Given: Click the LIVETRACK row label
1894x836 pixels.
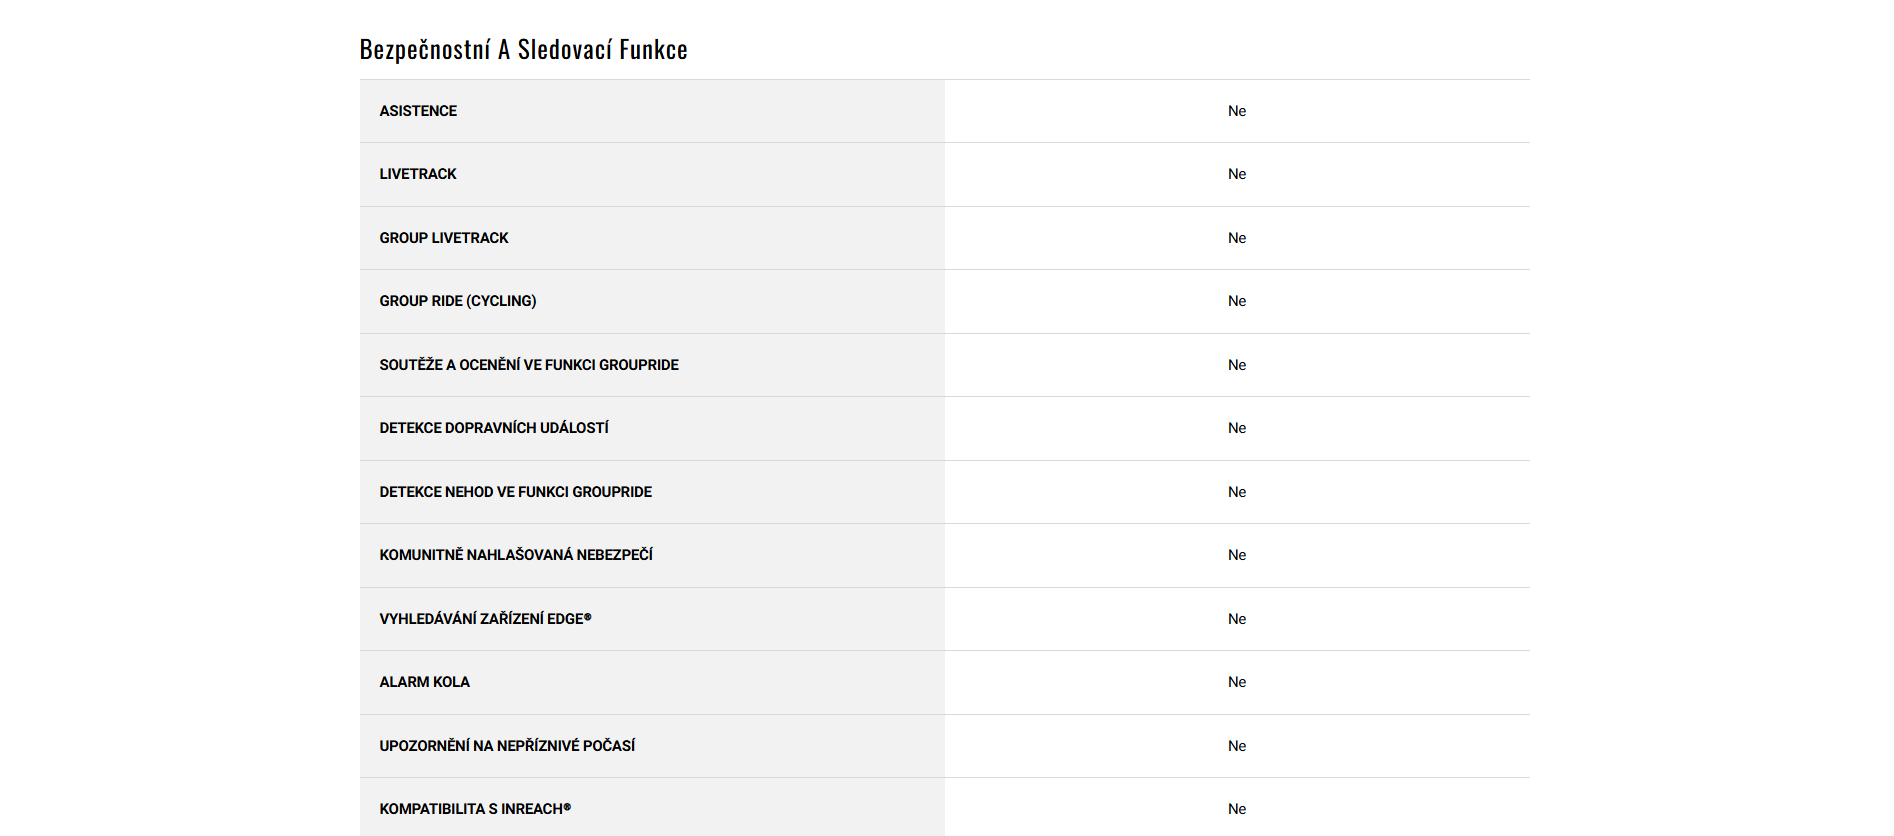Looking at the screenshot, I should 418,174.
